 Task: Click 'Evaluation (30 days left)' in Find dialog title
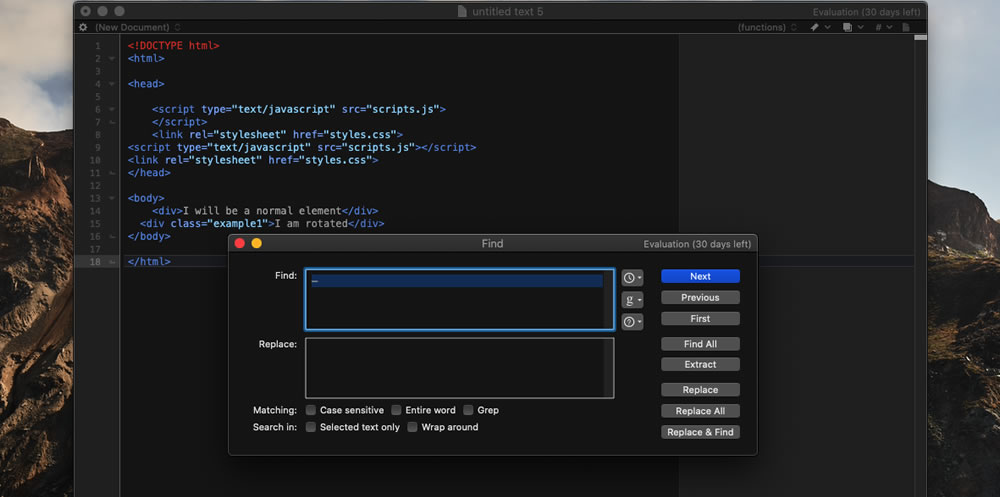point(697,244)
